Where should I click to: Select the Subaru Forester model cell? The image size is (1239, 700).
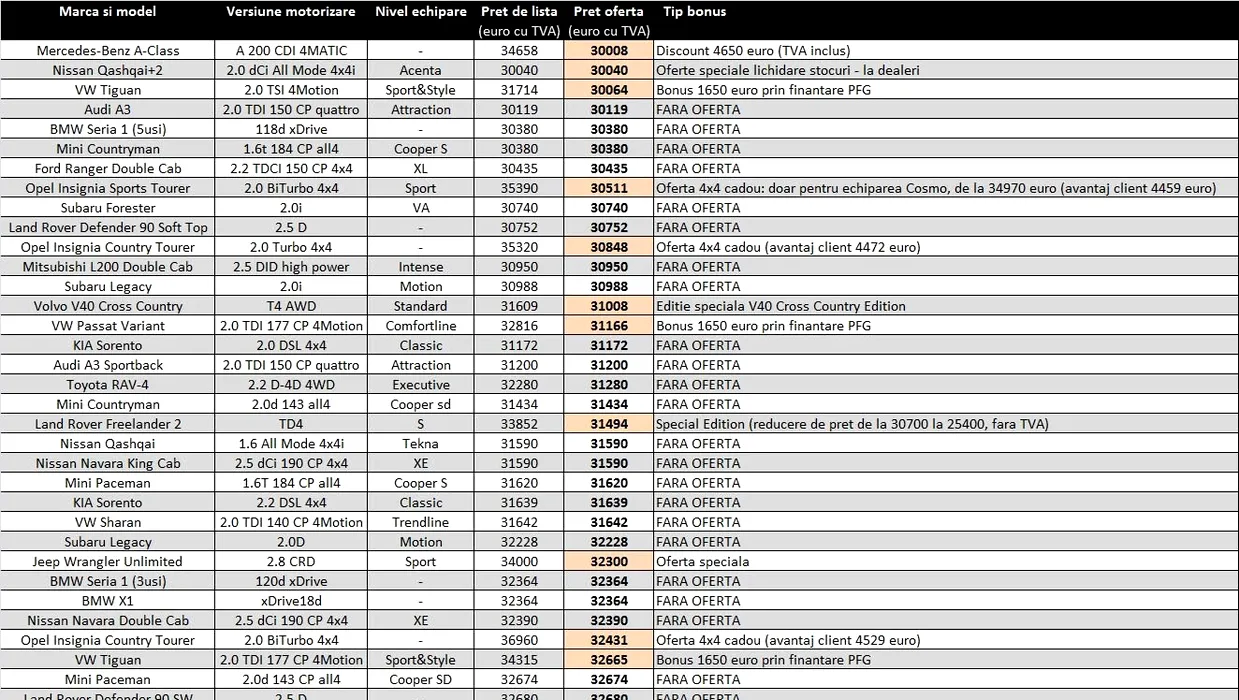(108, 208)
